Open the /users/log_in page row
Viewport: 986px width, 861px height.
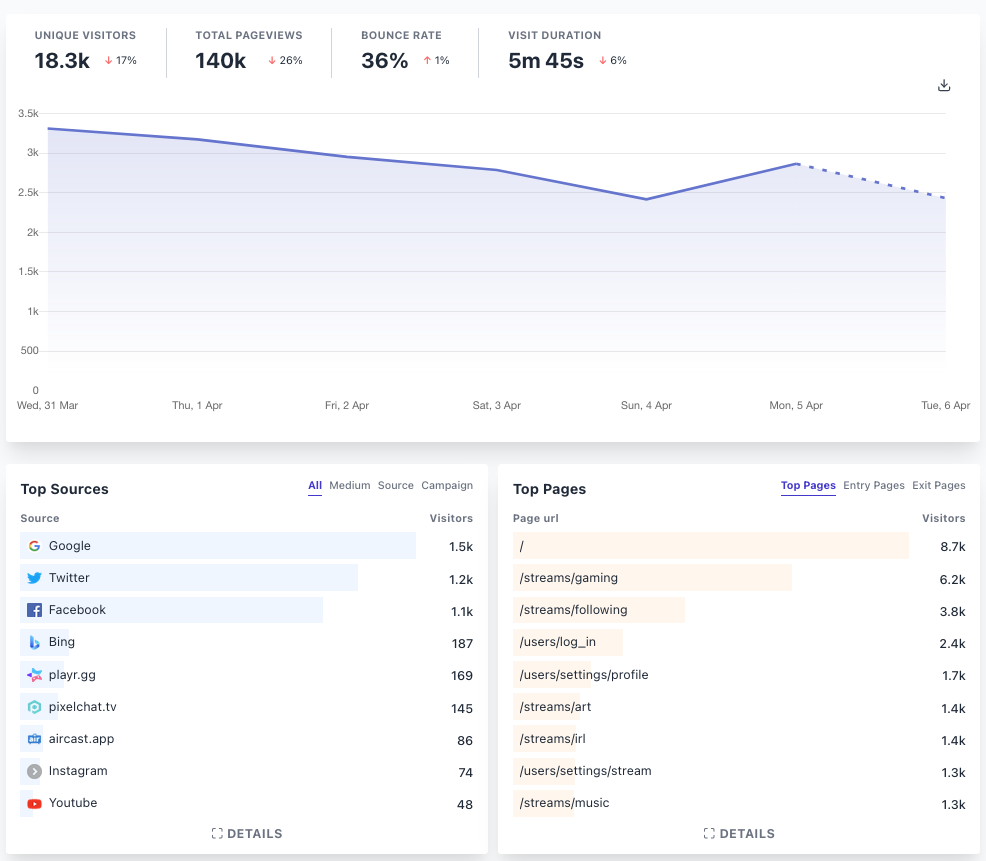point(739,642)
